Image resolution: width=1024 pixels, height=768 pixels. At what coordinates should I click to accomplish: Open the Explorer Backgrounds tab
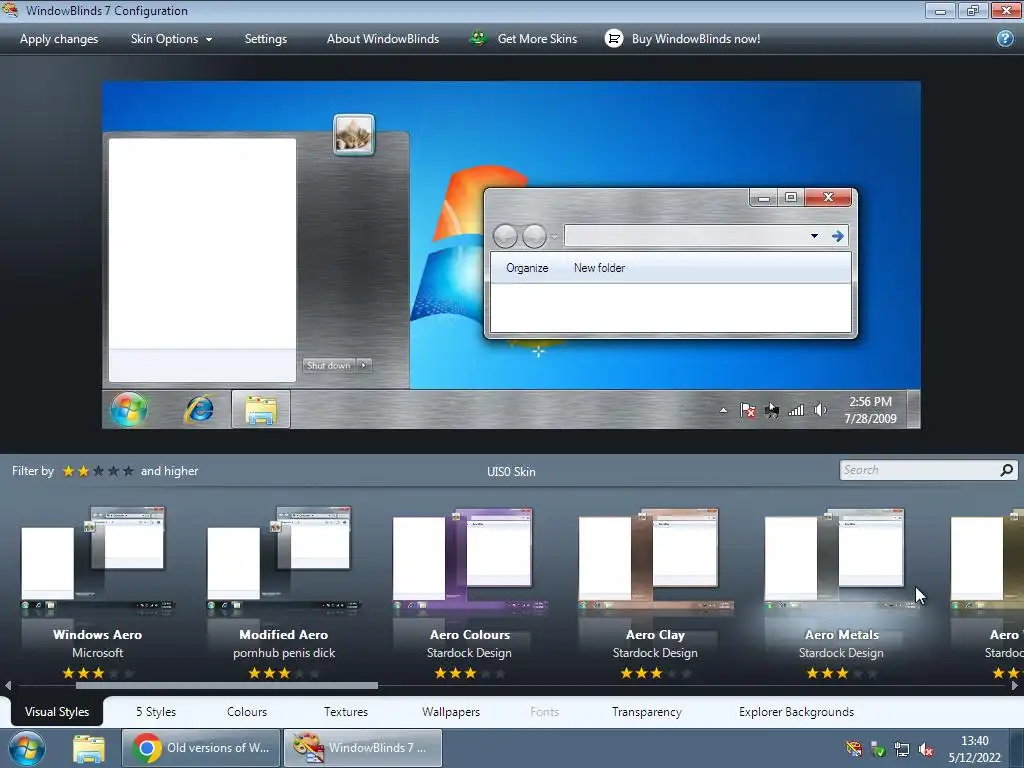796,712
